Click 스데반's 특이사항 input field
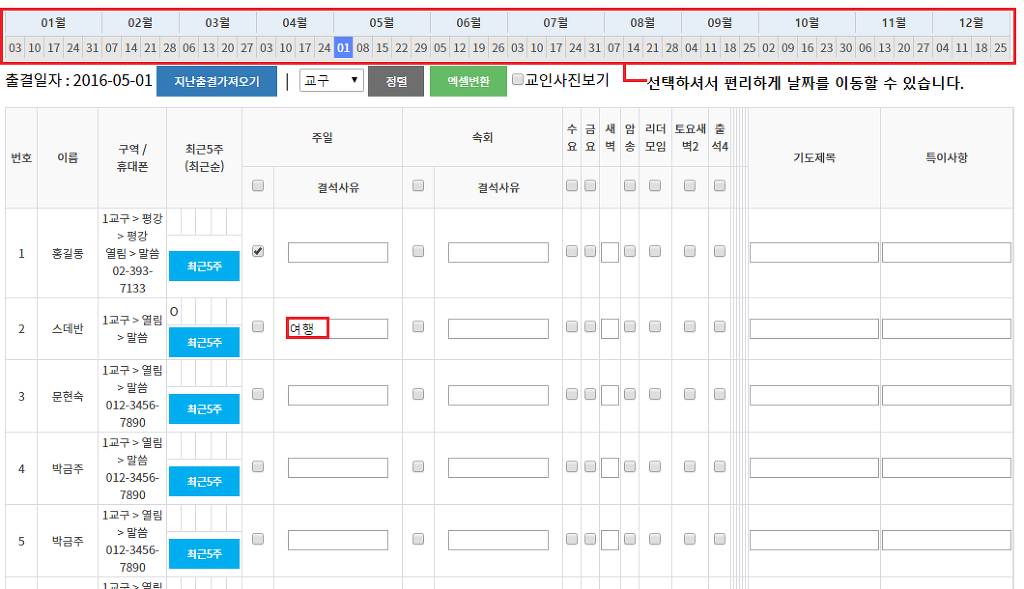The height and width of the screenshot is (589, 1024). coord(946,328)
